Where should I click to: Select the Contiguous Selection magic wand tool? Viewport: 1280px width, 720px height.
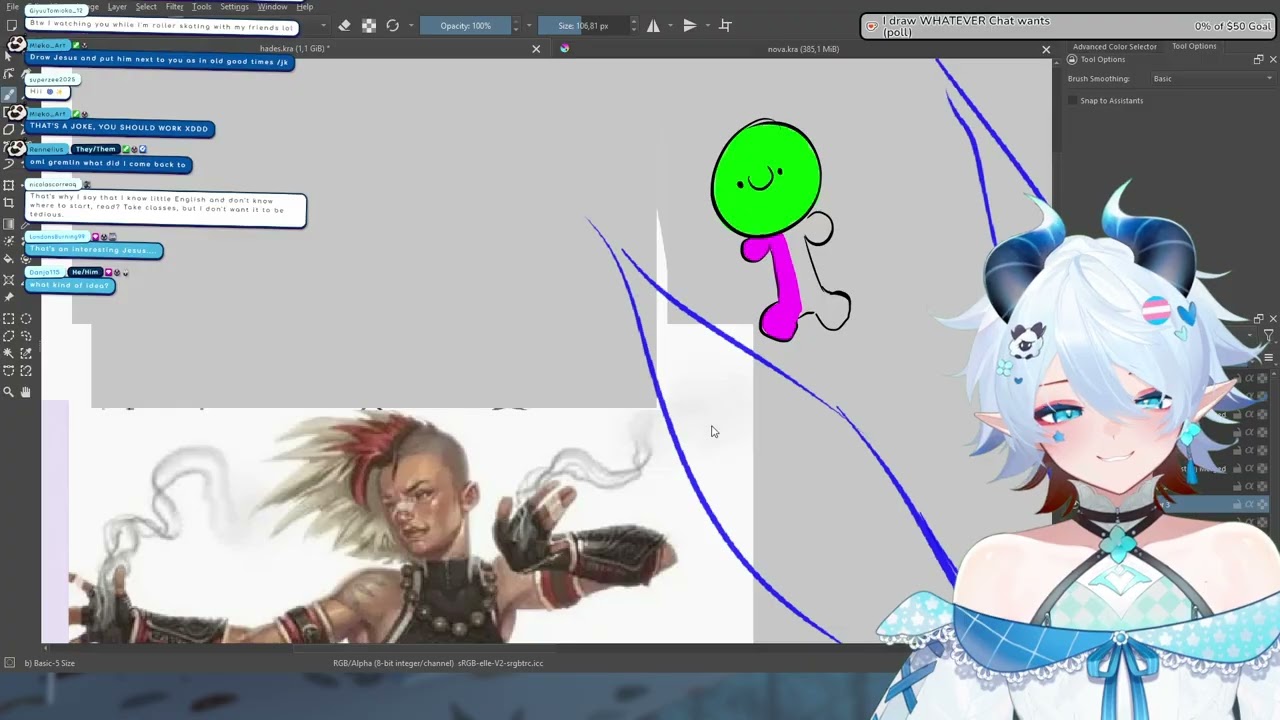point(9,353)
